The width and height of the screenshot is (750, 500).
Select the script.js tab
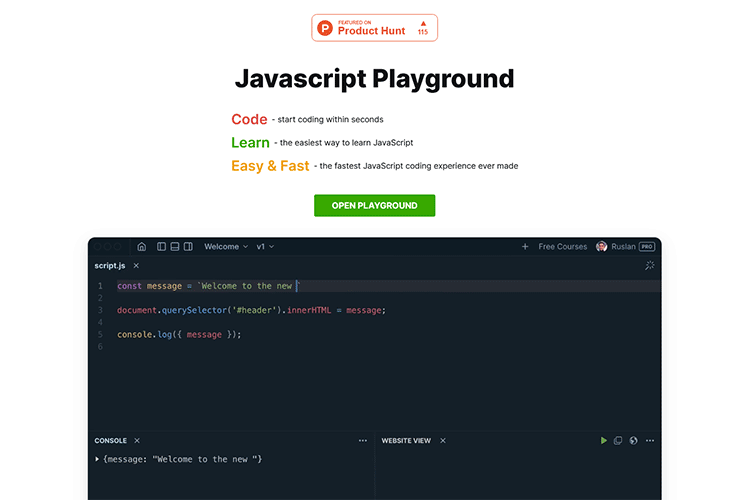(x=110, y=266)
